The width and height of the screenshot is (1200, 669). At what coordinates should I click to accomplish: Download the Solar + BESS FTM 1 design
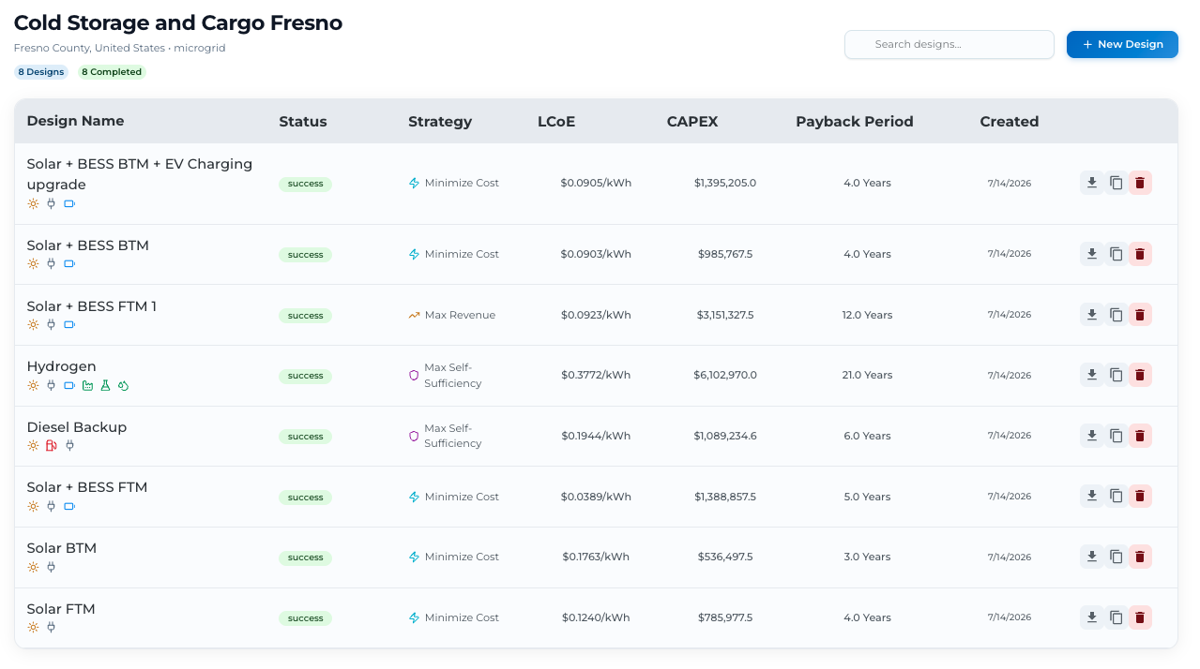[x=1092, y=315]
